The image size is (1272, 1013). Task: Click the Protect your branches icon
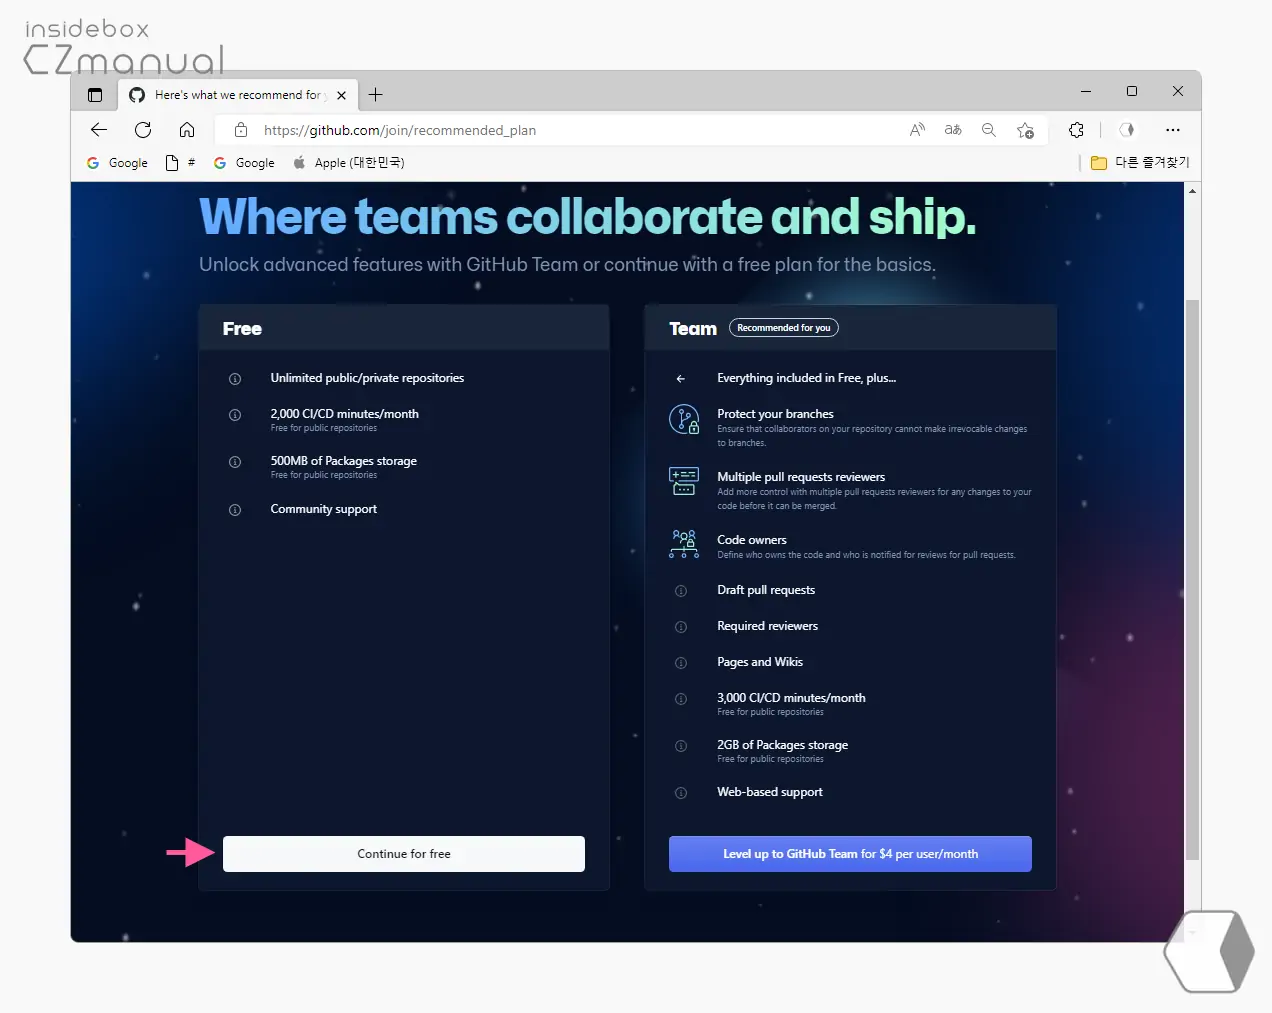pos(684,419)
